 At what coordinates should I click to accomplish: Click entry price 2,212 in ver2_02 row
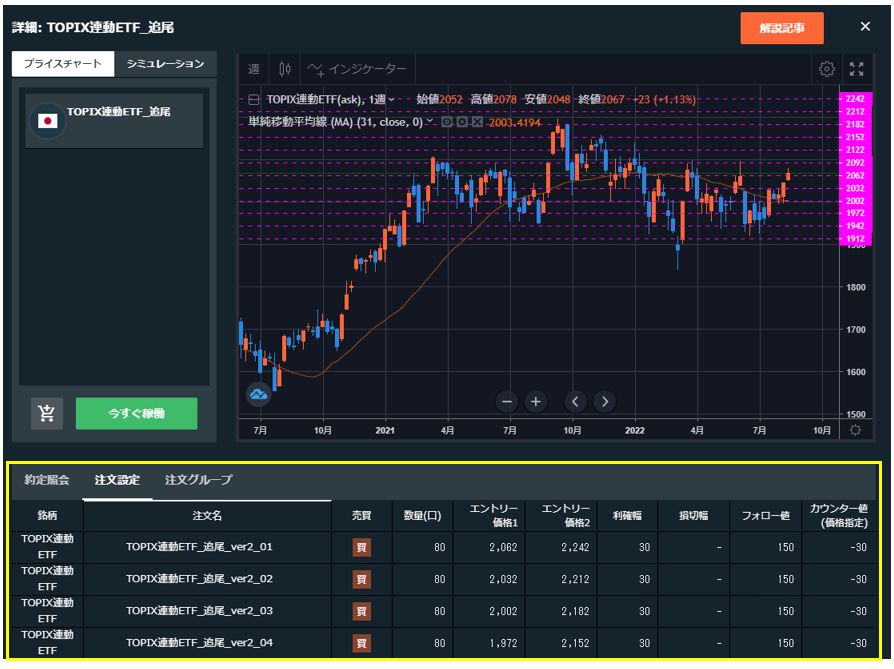click(x=575, y=579)
